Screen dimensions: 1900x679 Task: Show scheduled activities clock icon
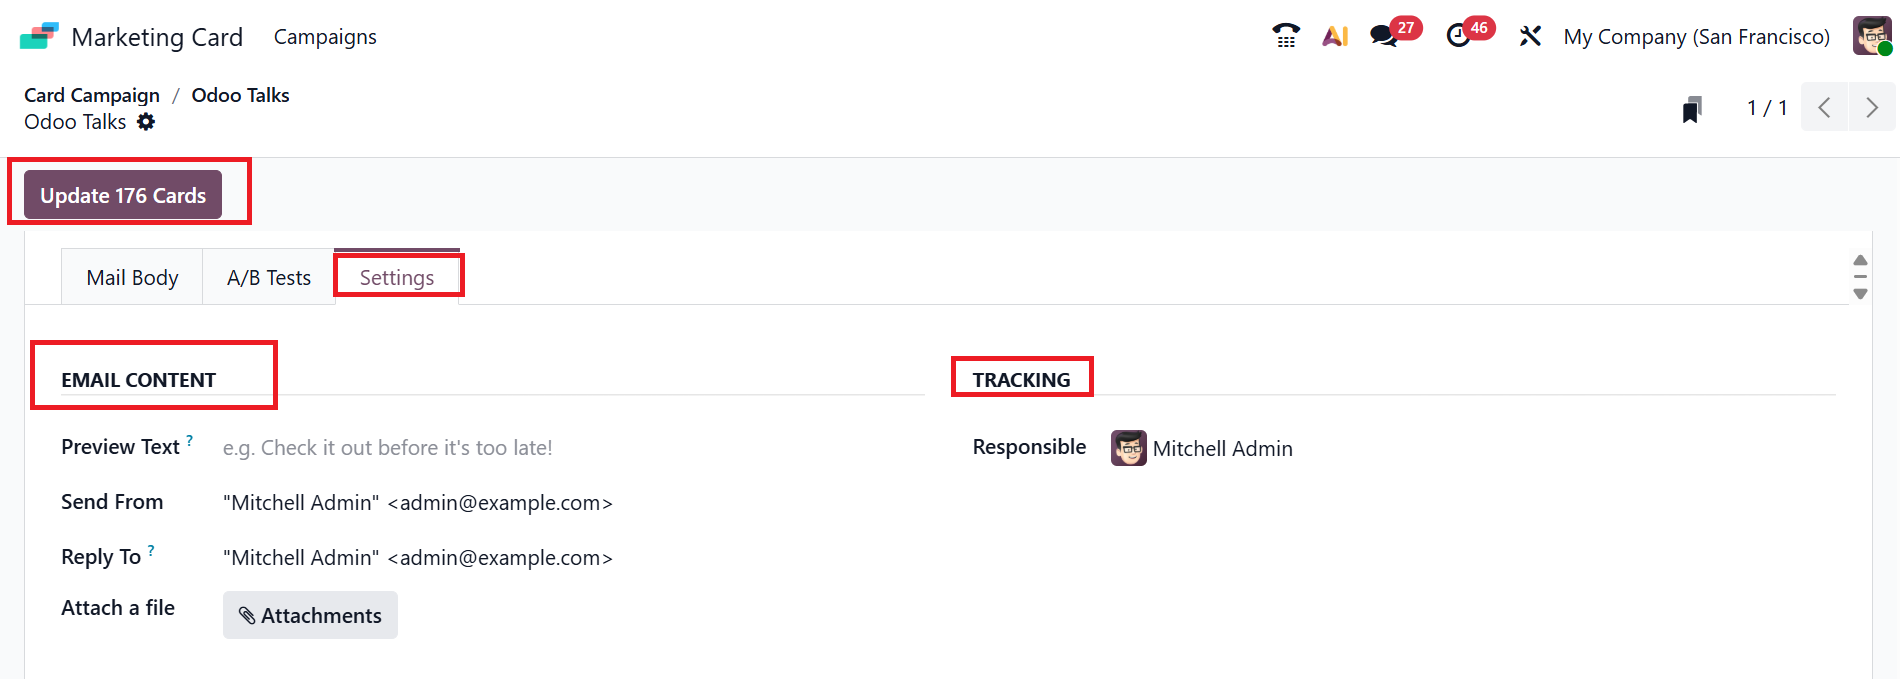(x=1459, y=37)
